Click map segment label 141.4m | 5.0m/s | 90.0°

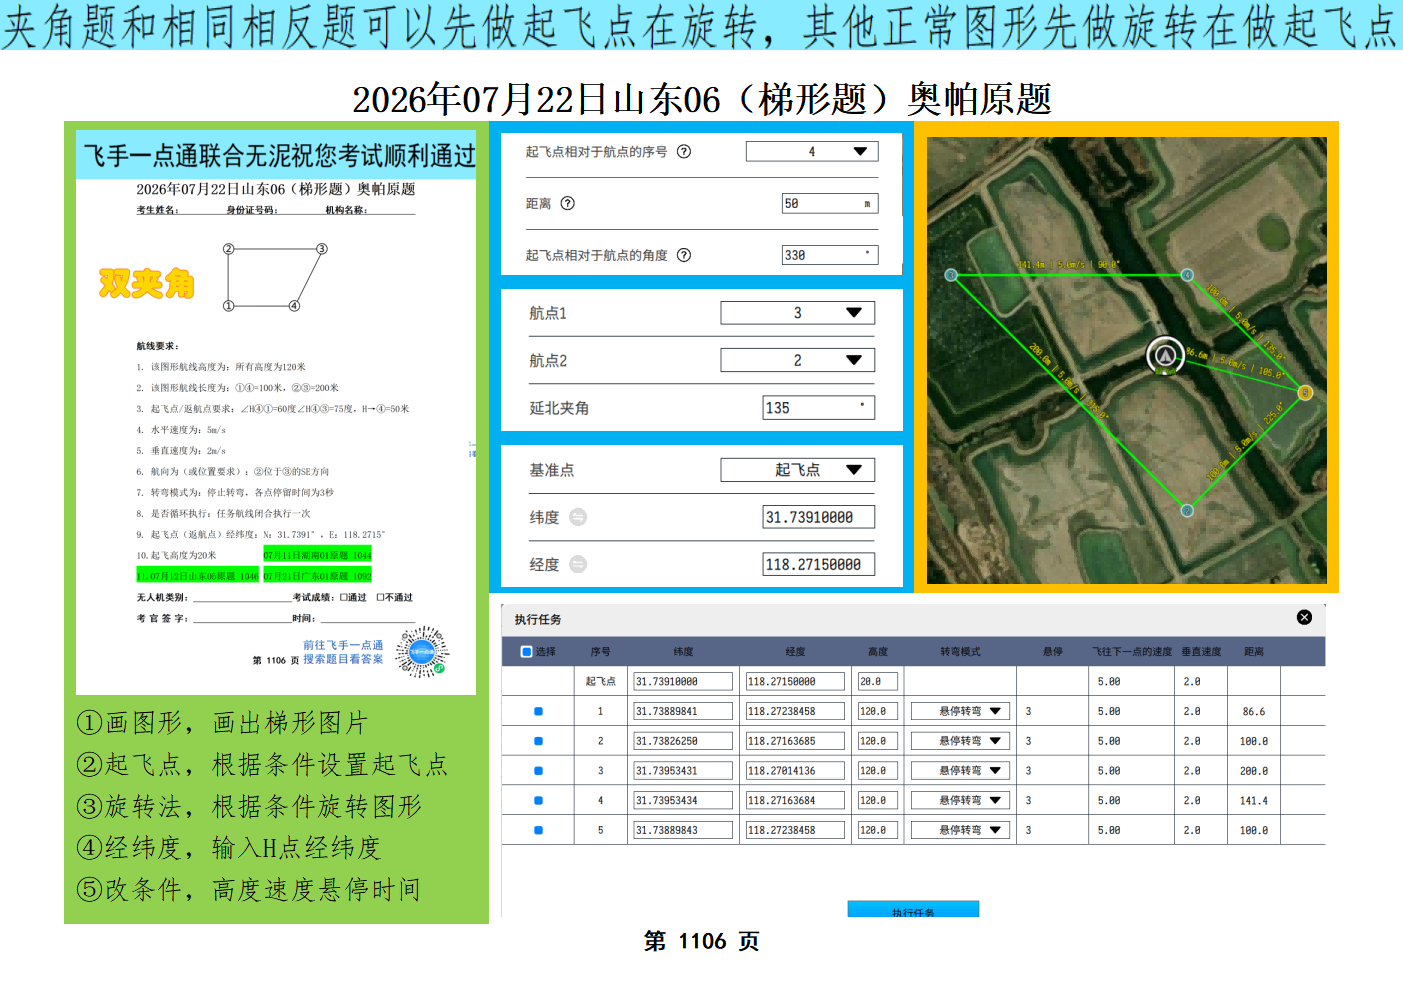click(1069, 265)
